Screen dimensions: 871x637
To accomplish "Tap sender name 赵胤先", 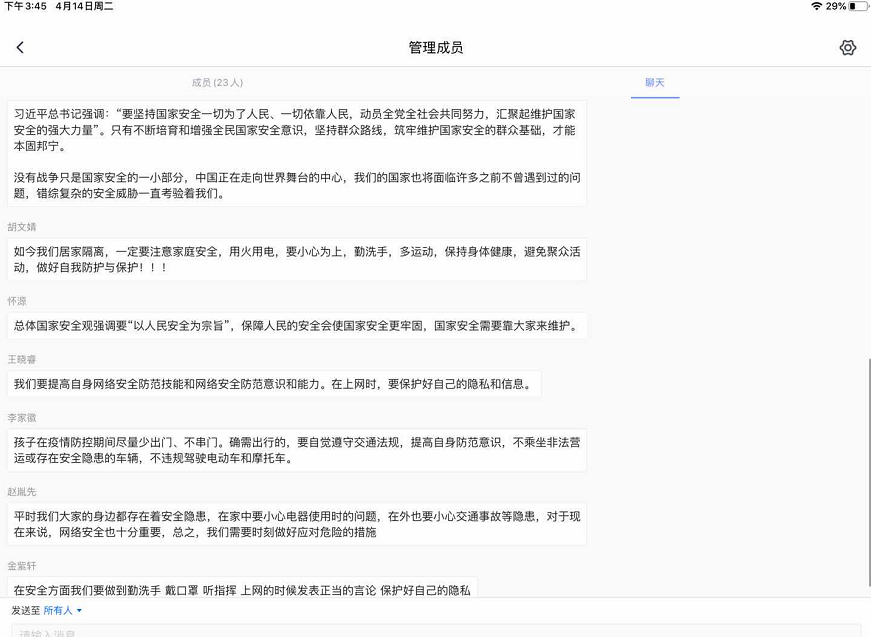I will pyautogui.click(x=22, y=491).
